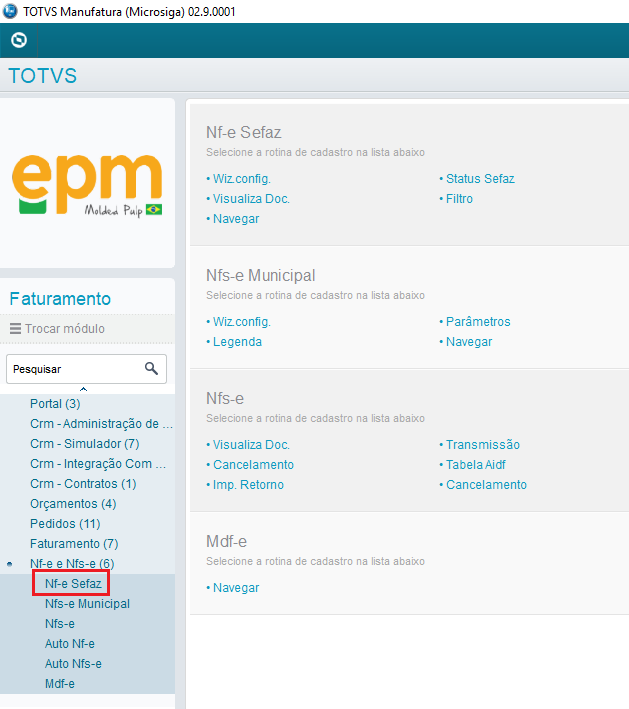Open Navegar under Nf-e Sefaz

click(236, 218)
